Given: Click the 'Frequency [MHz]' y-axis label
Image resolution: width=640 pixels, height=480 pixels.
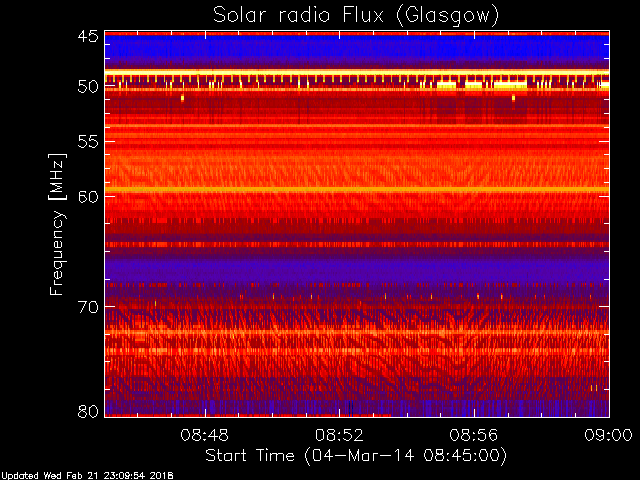Looking at the screenshot, I should (x=57, y=224).
